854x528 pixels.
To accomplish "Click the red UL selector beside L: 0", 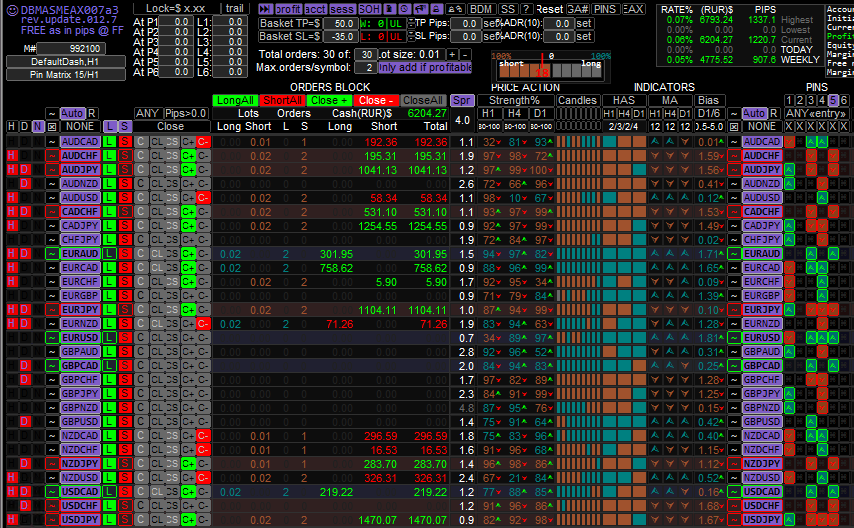I will pos(396,37).
